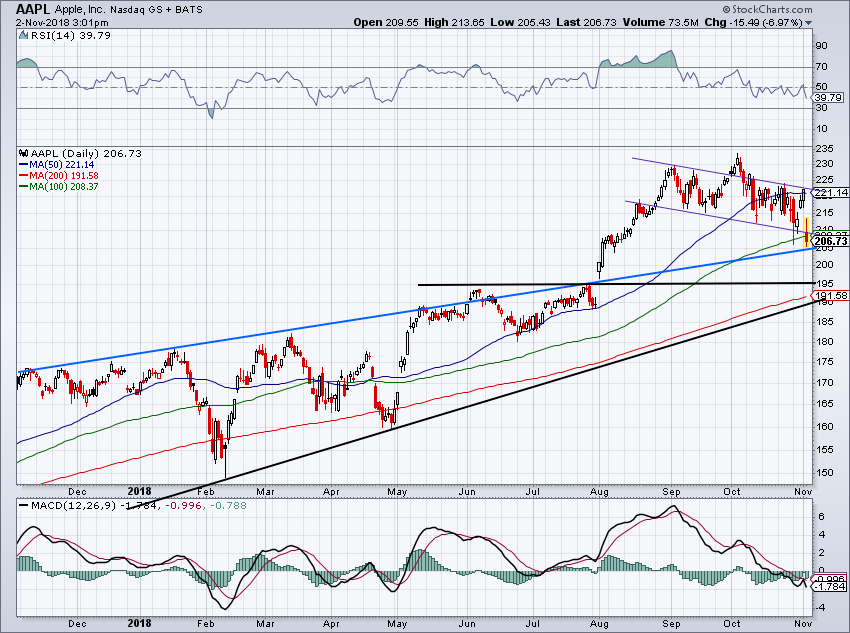
Task: Click the 30 level on RSI axis
Action: (822, 108)
